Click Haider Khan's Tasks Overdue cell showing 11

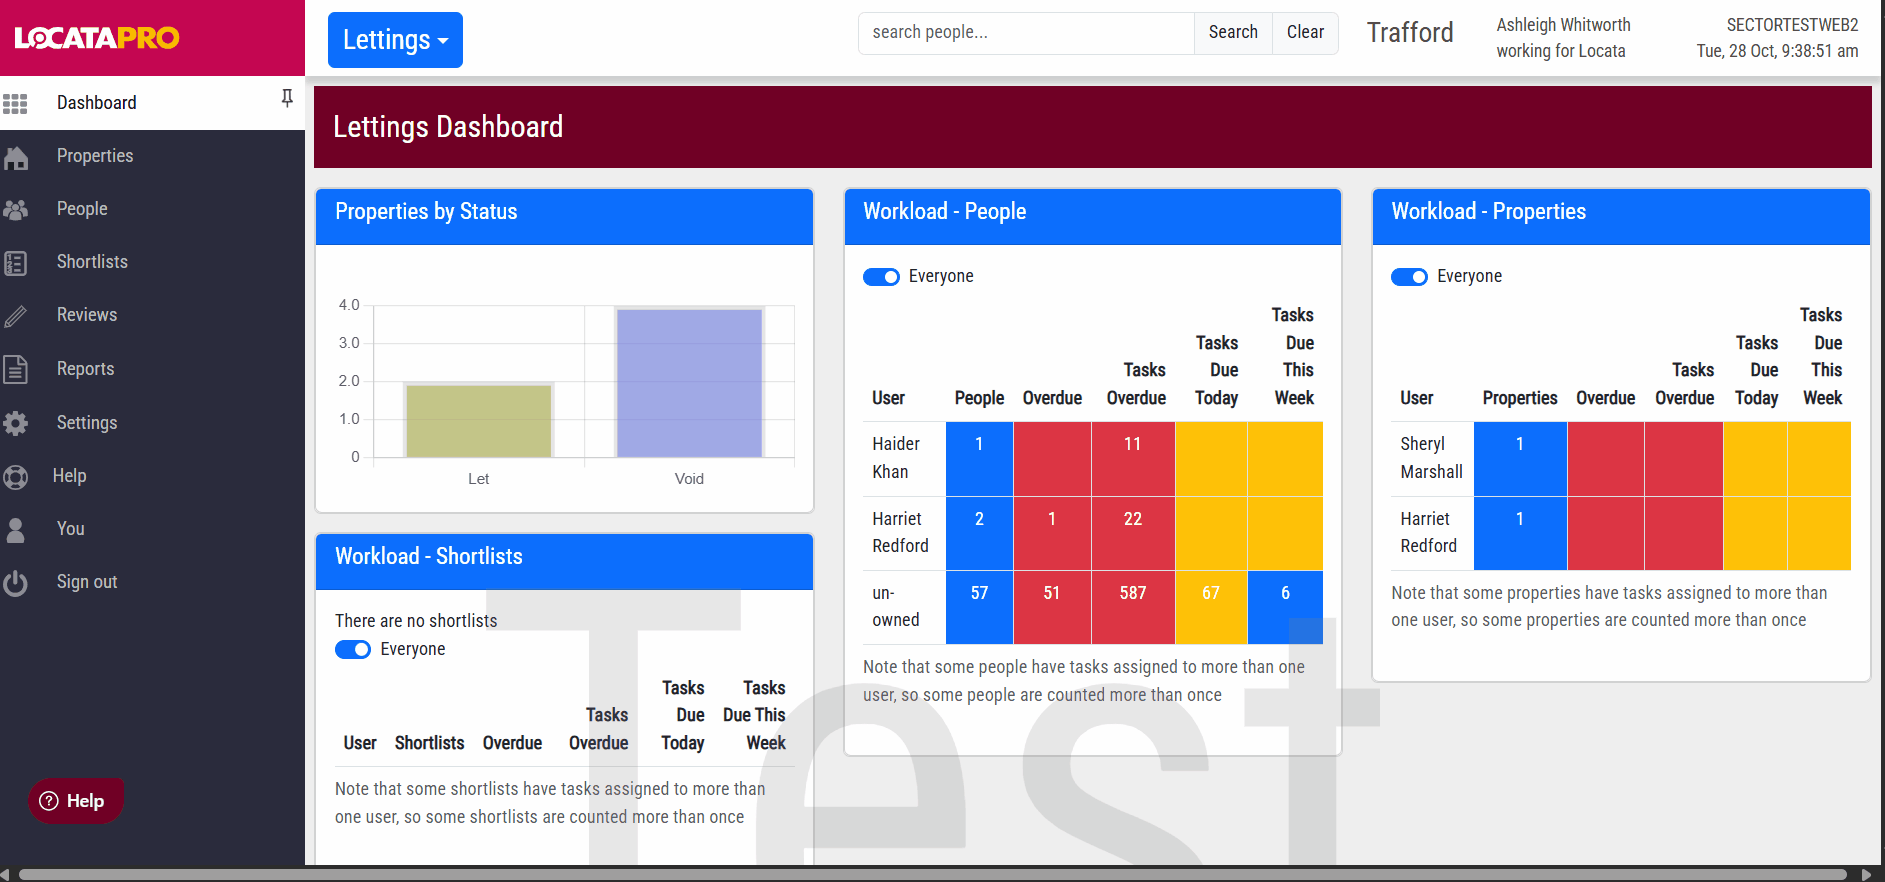point(1133,459)
